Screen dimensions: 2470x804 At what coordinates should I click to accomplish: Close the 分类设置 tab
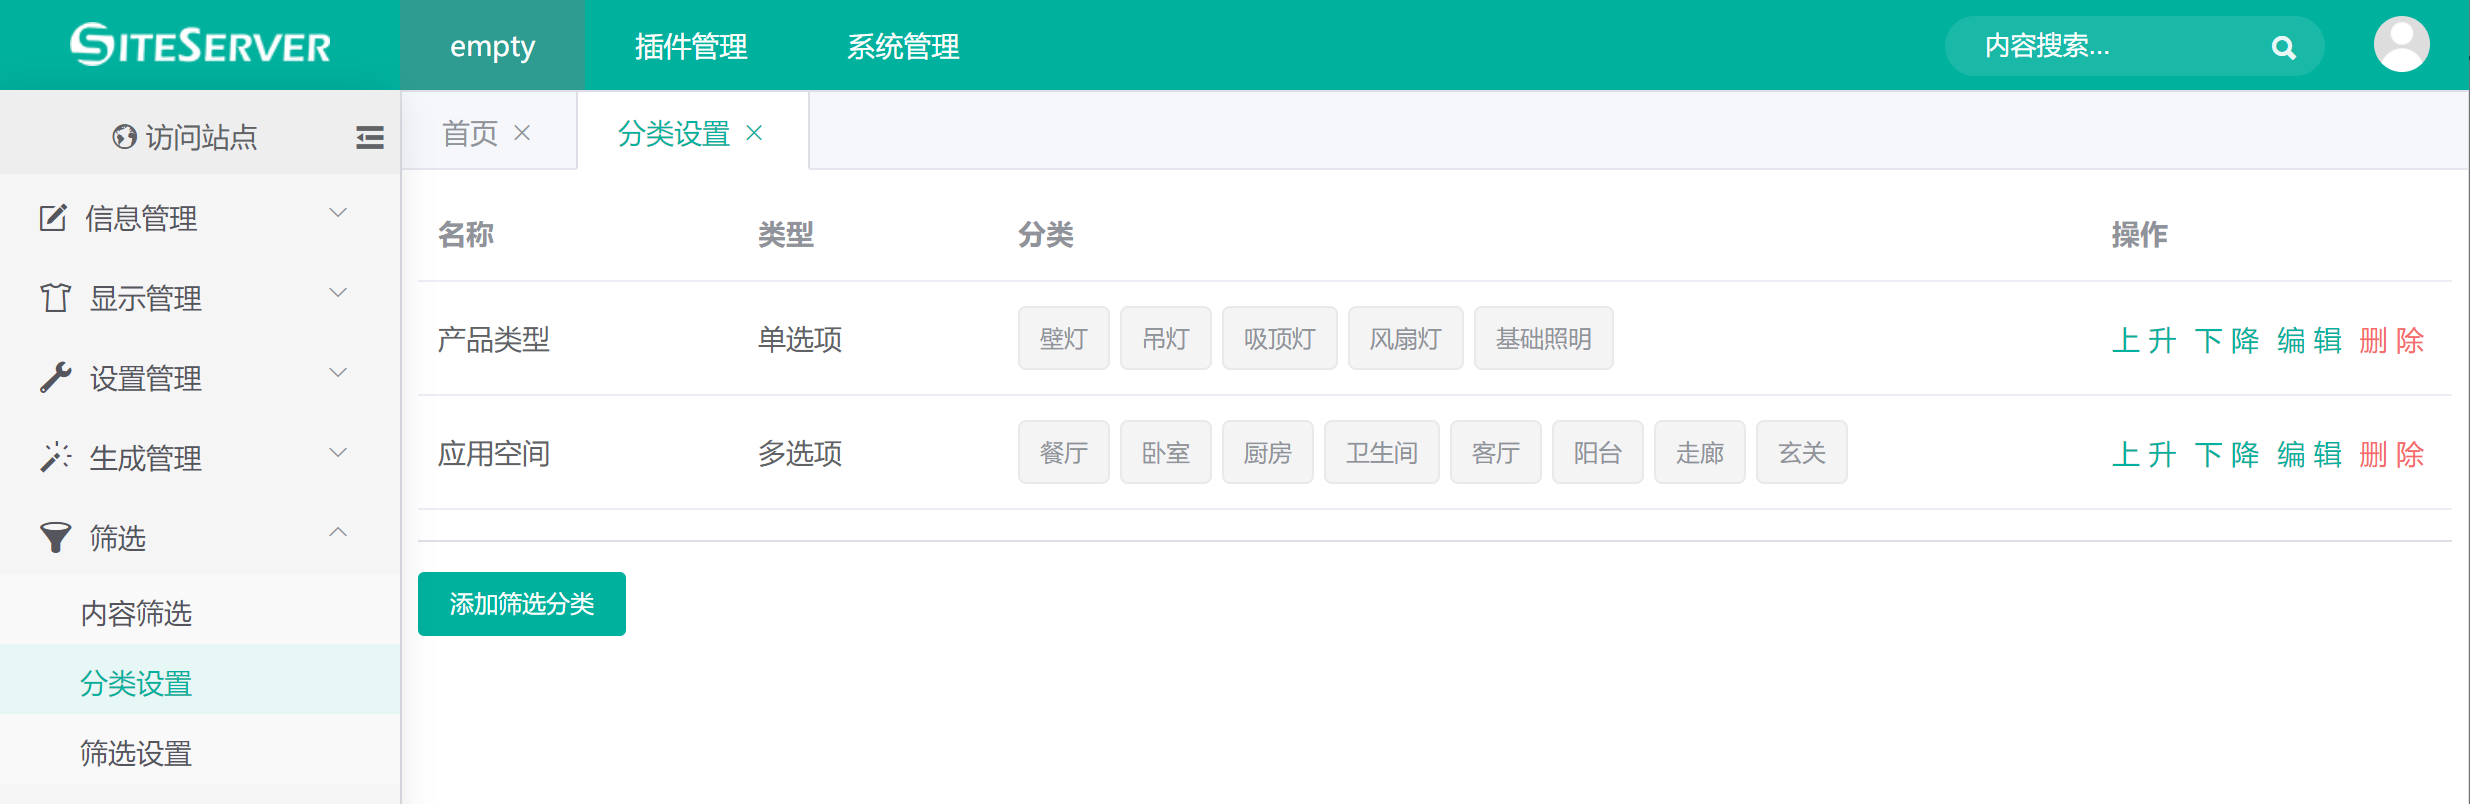click(x=754, y=133)
